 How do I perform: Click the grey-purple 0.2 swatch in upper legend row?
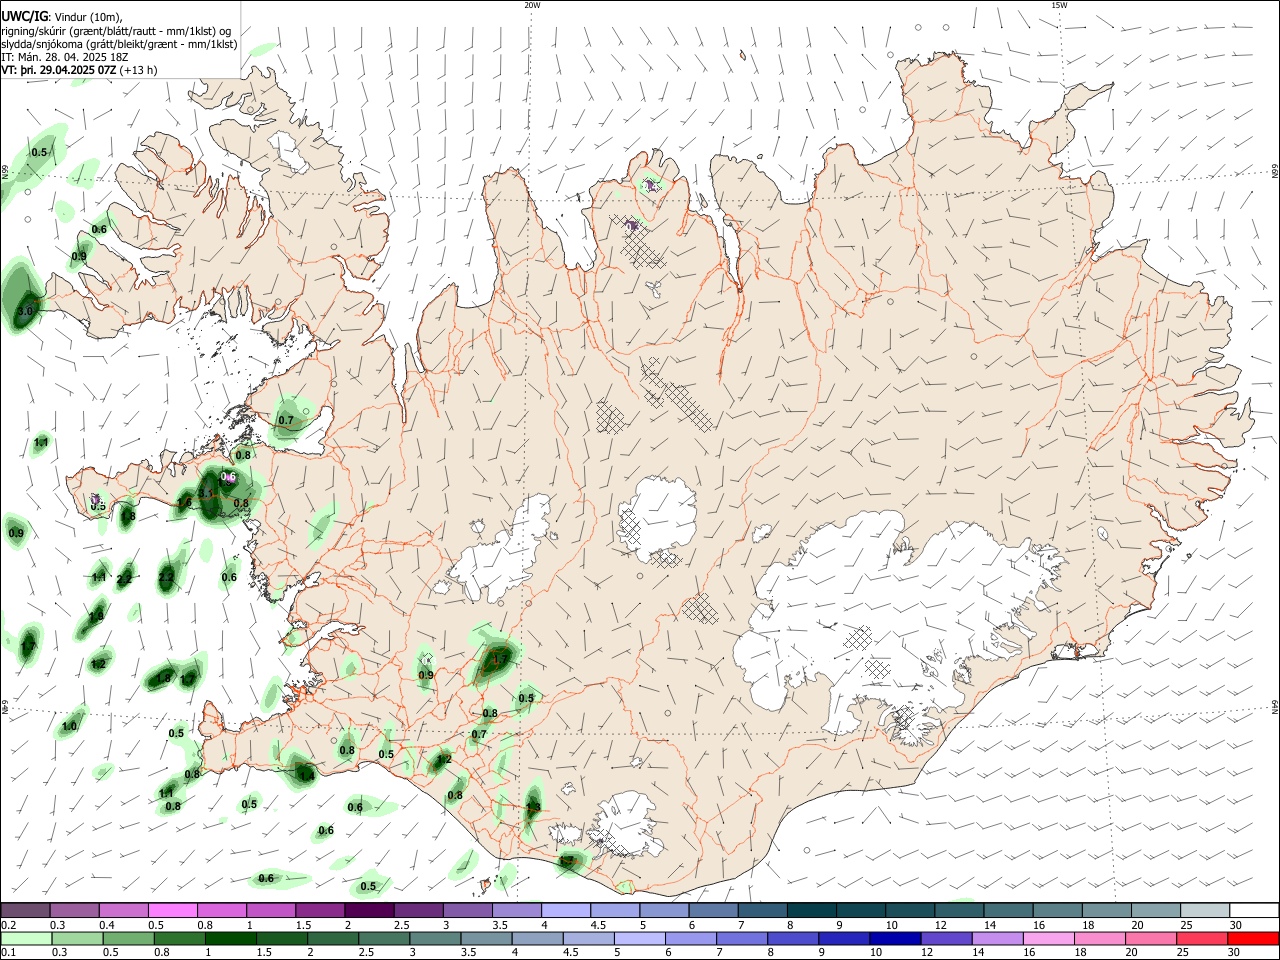tap(25, 910)
